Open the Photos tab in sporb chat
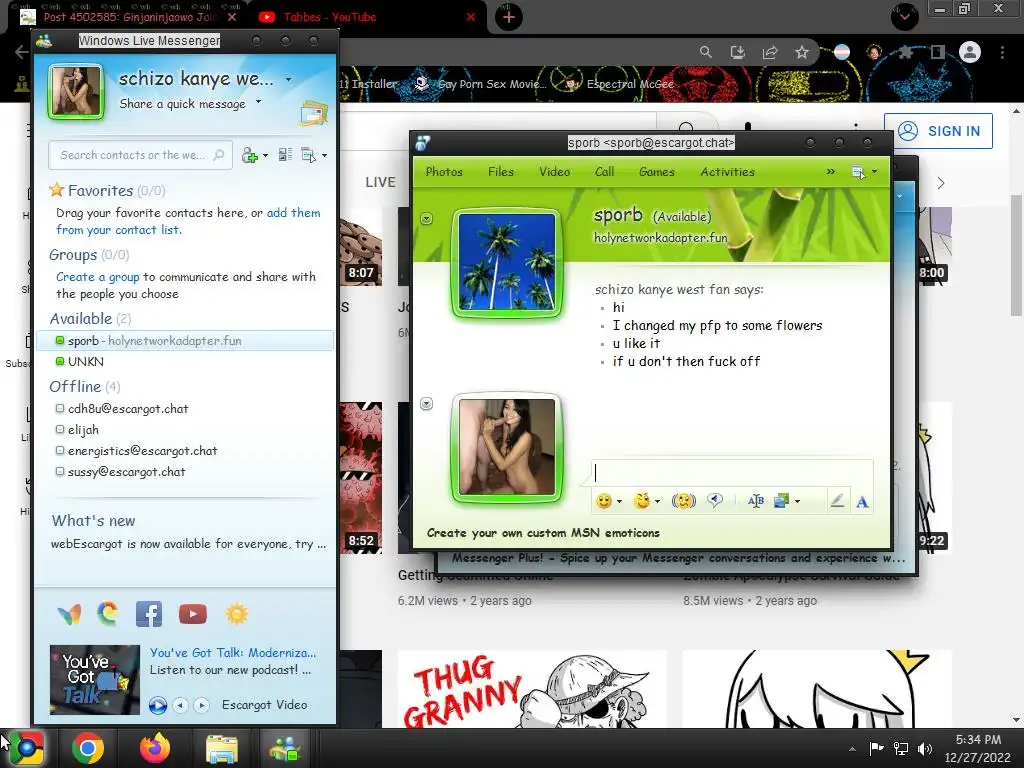This screenshot has height=768, width=1024. pos(444,172)
